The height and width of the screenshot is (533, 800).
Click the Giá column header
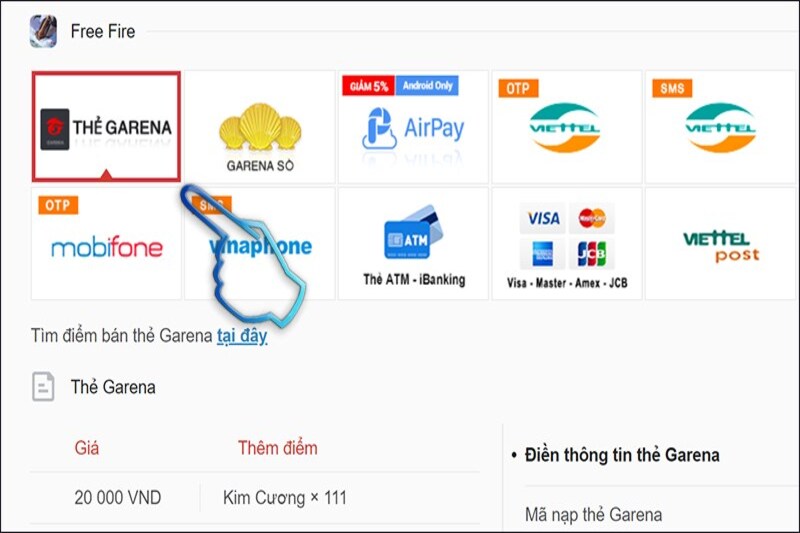tap(87, 448)
